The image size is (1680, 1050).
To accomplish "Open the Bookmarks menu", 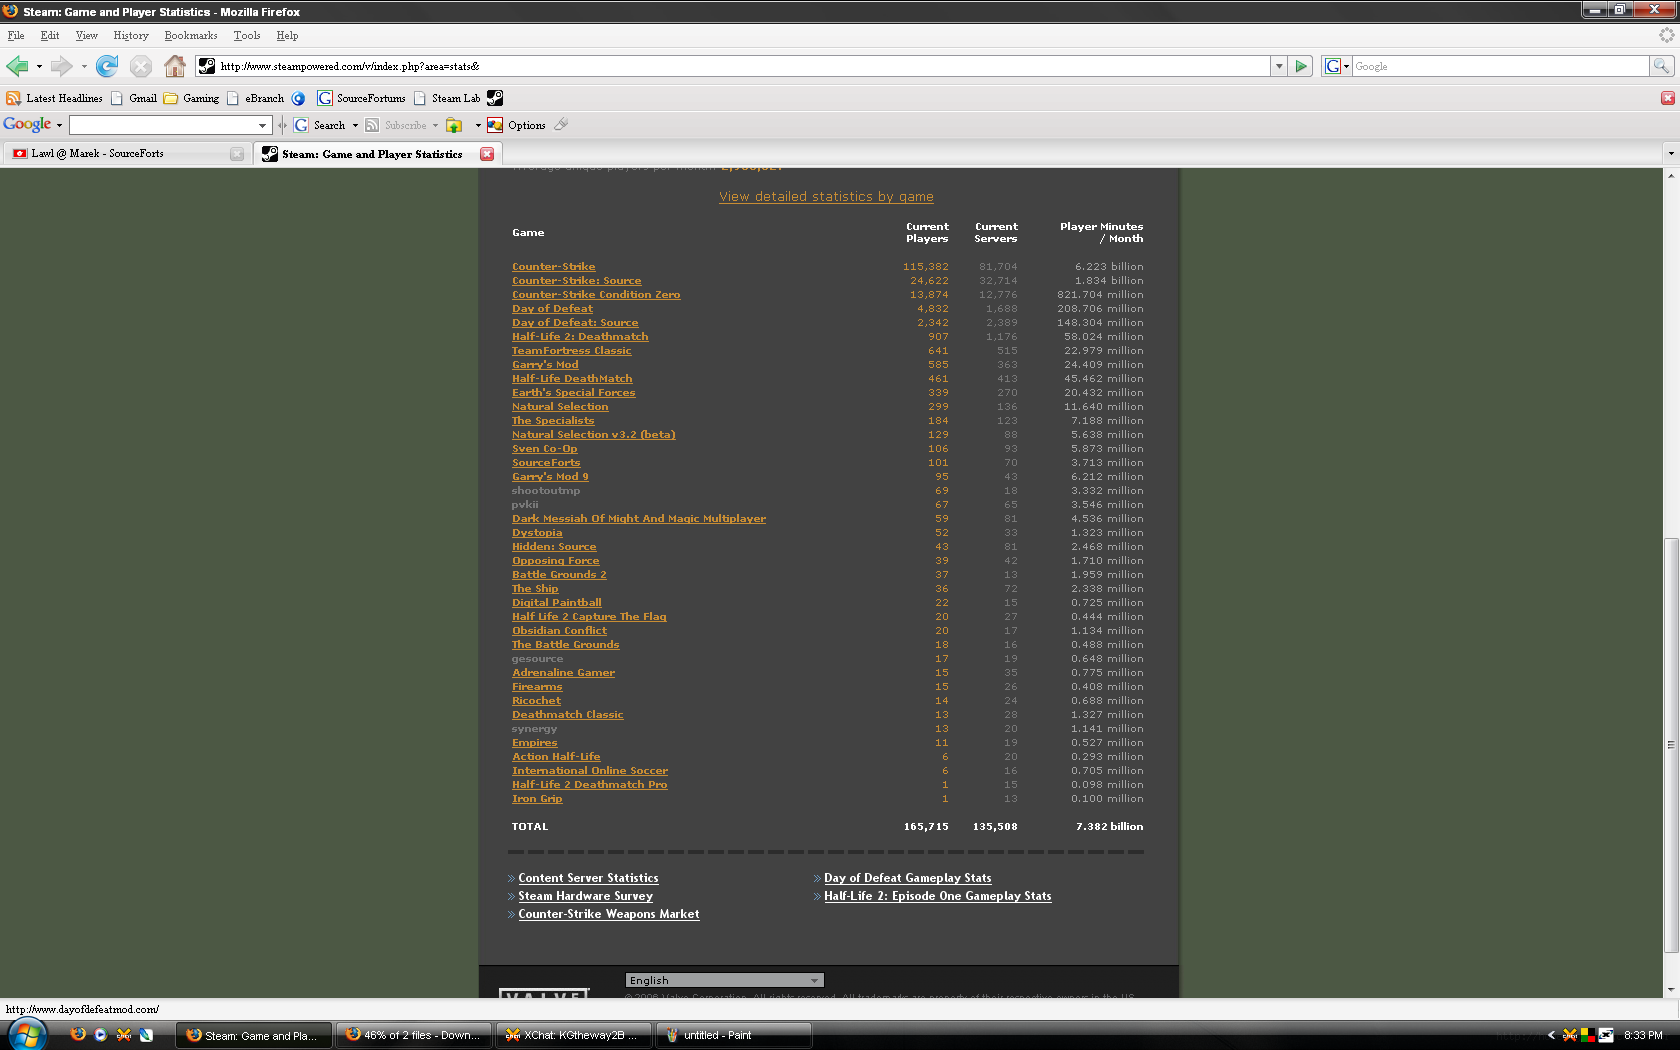I will click(190, 35).
